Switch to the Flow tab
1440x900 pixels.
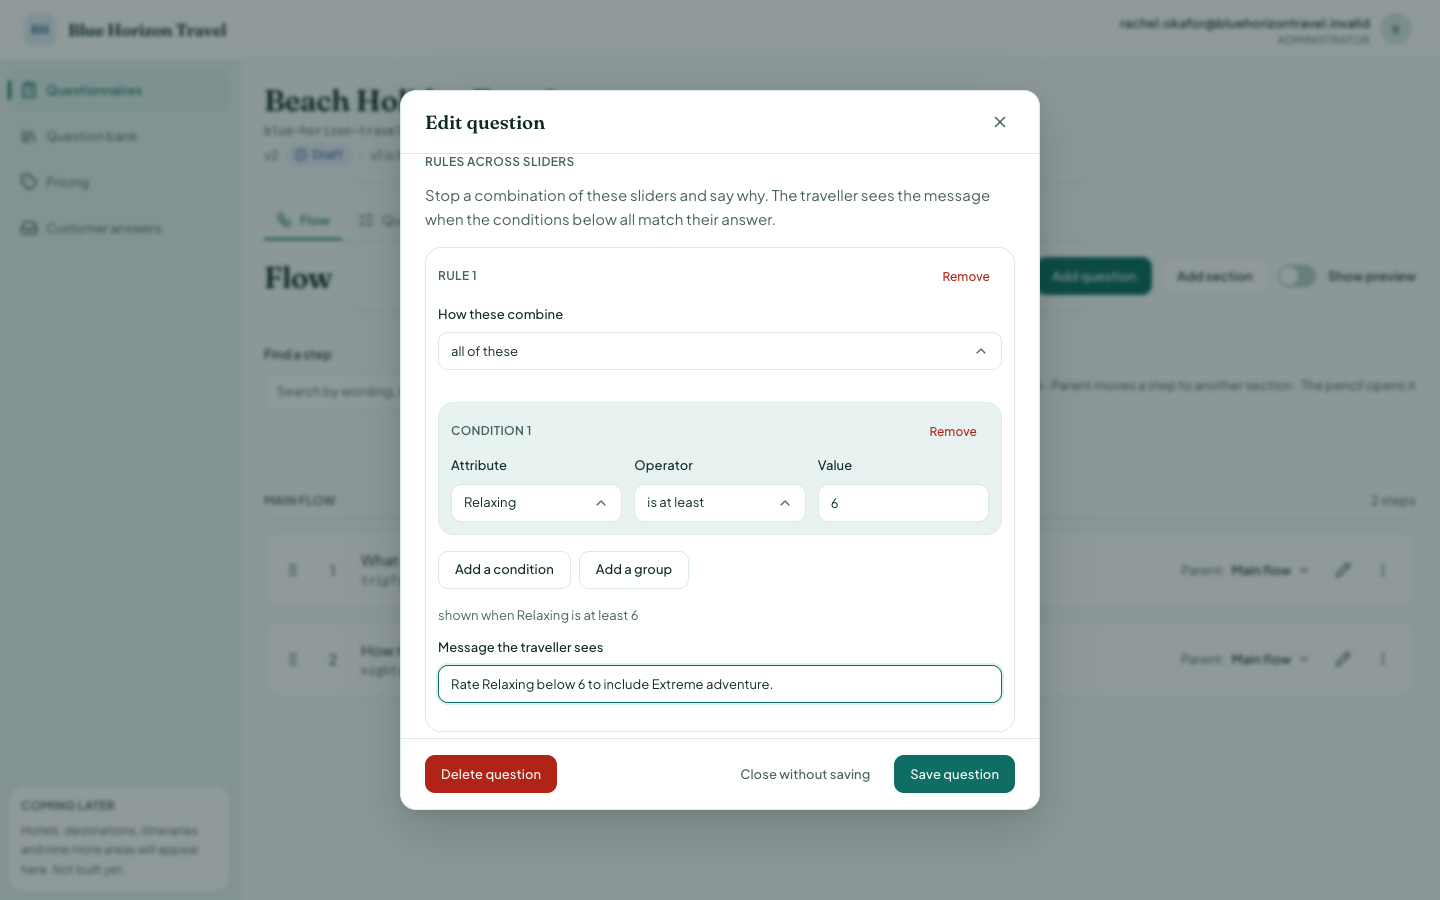[303, 220]
